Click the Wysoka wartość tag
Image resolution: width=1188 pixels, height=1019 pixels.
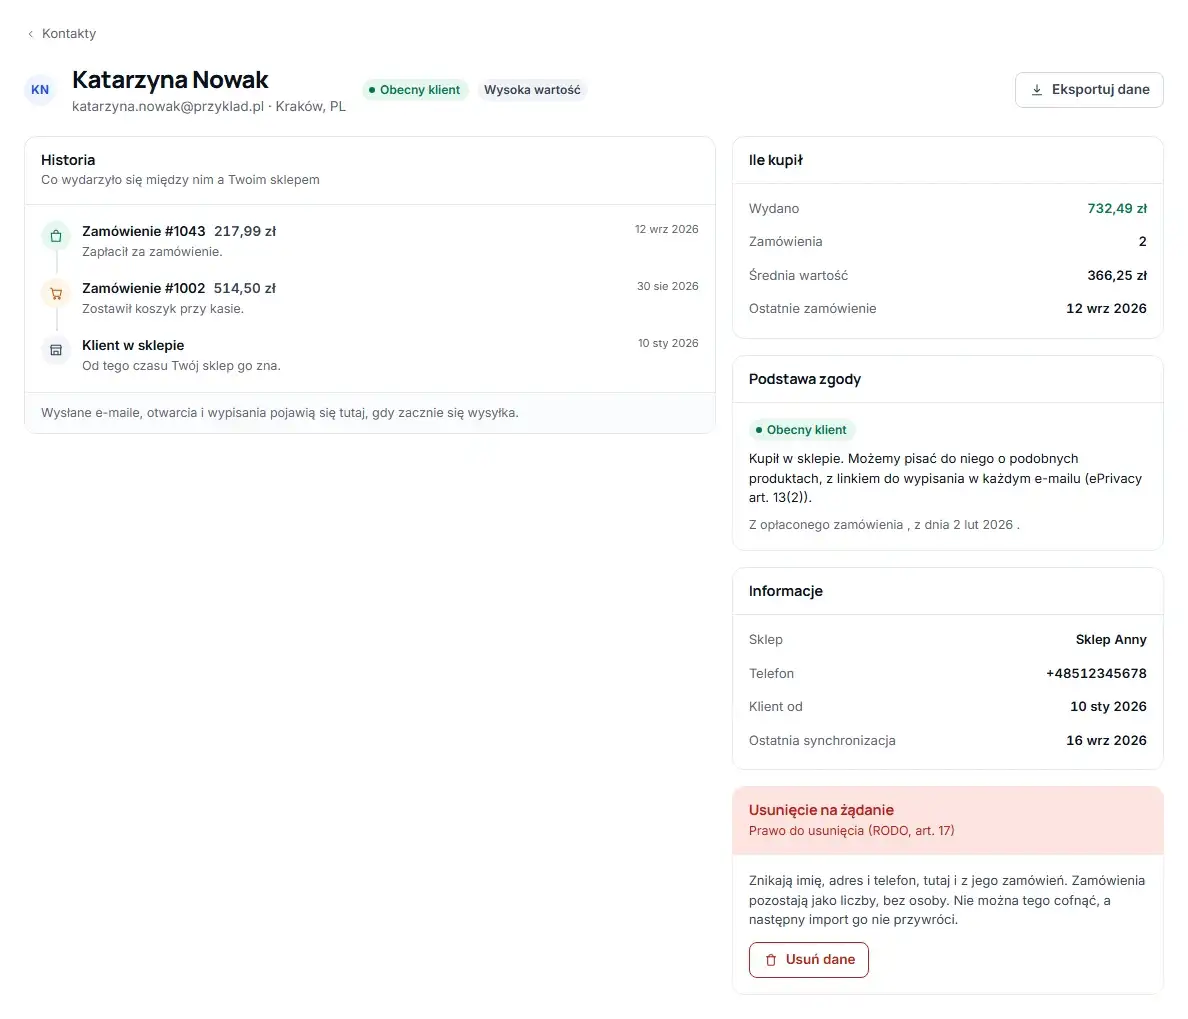click(x=532, y=90)
